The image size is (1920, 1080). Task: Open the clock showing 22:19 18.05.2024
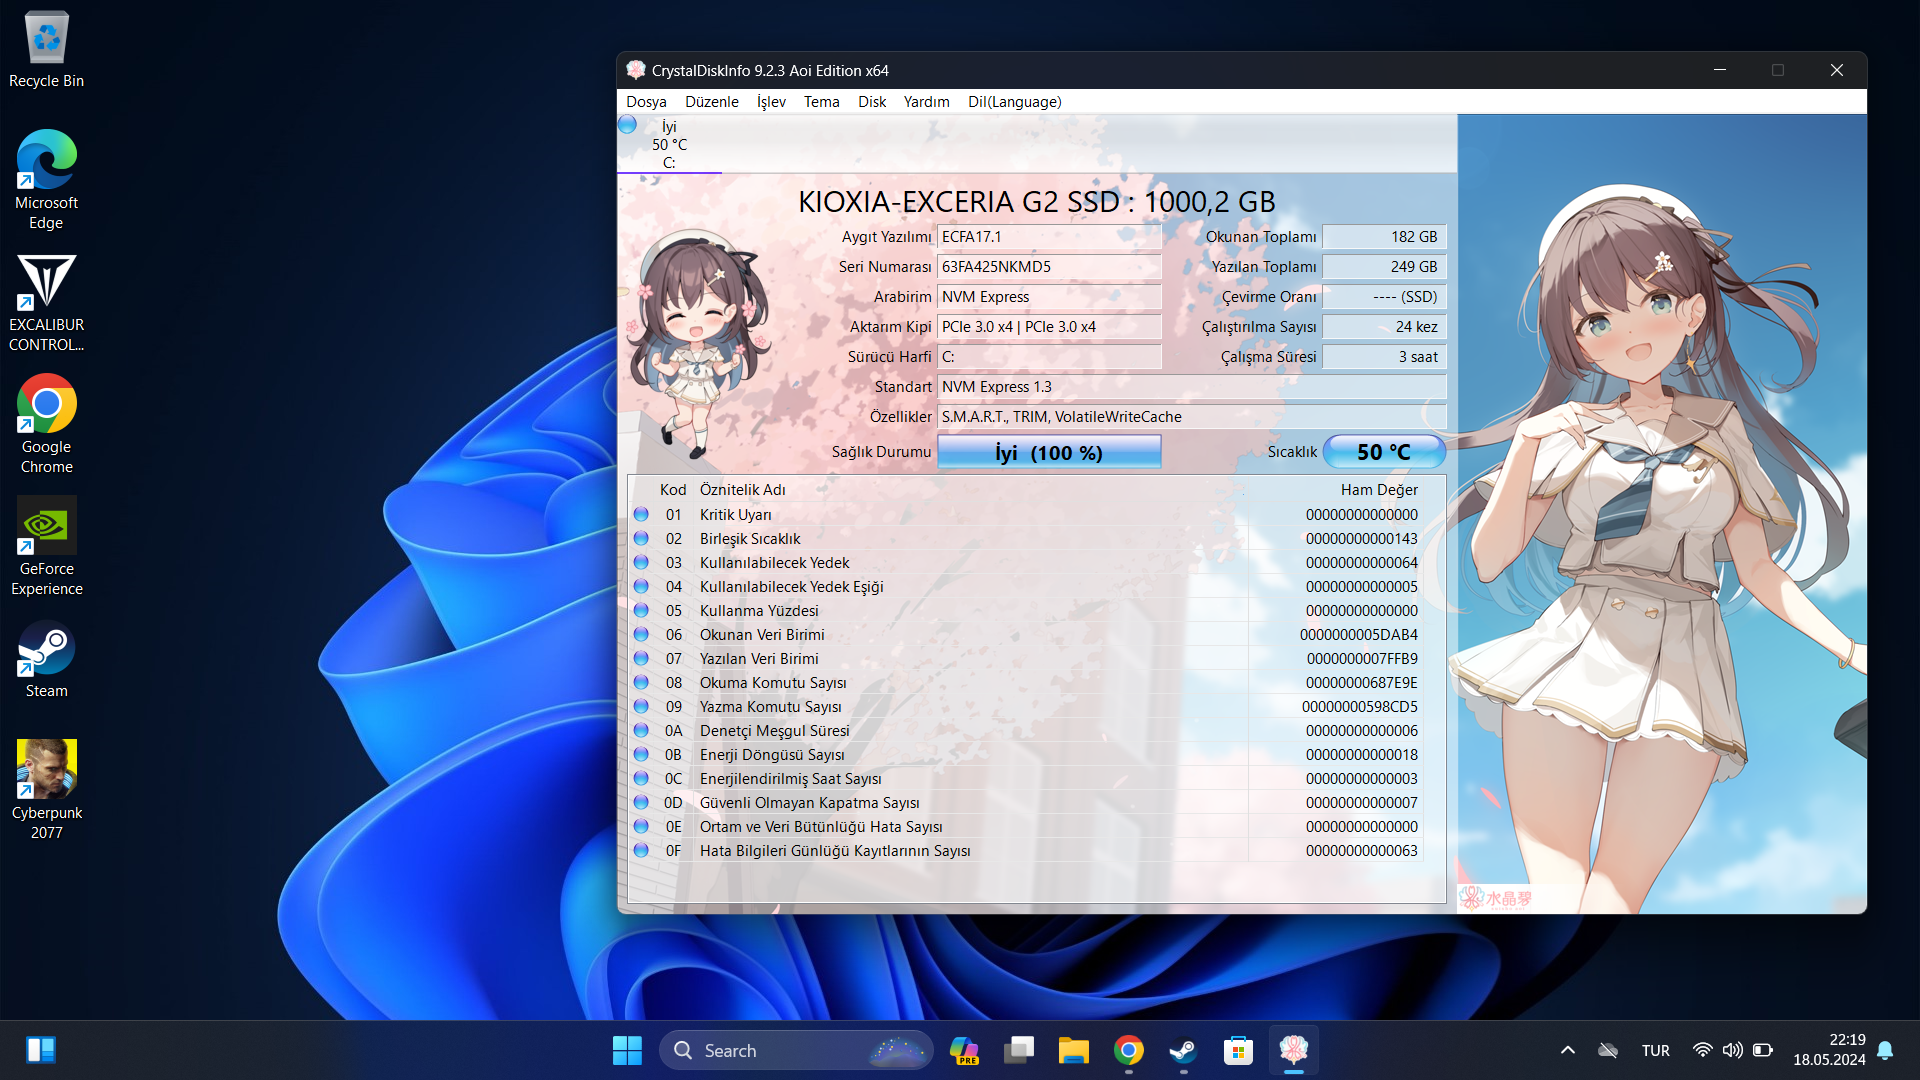1829,1050
